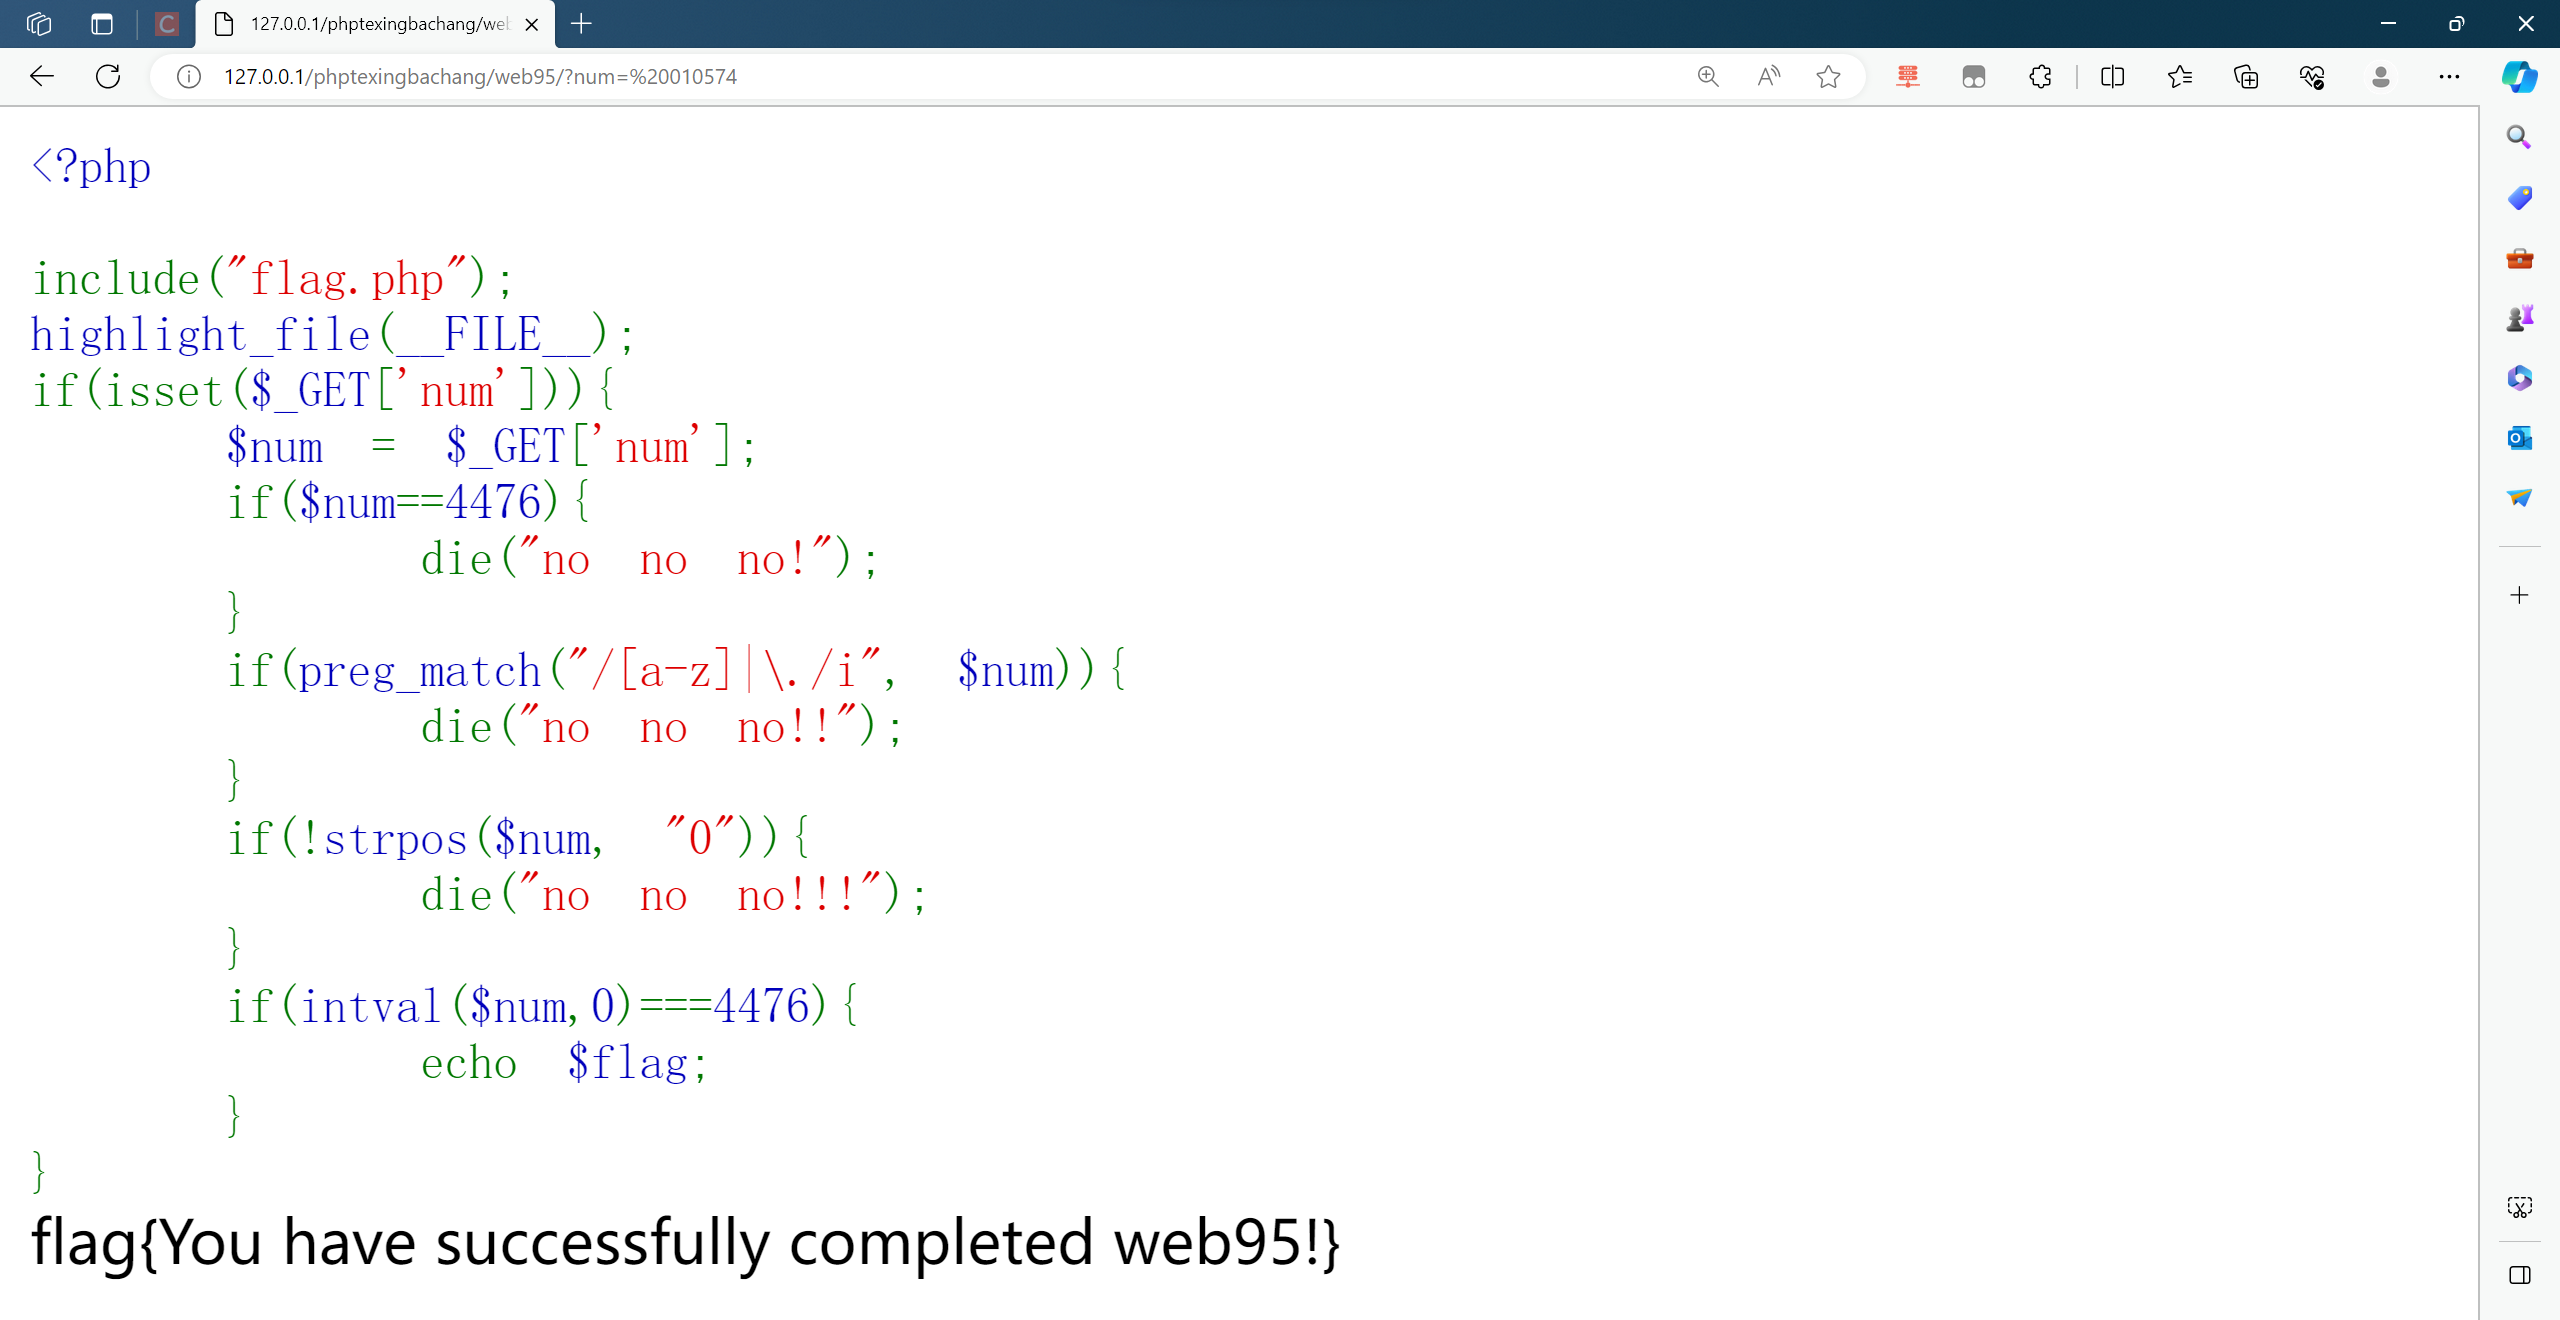Start split screen view
The image size is (2560, 1320).
[2112, 77]
